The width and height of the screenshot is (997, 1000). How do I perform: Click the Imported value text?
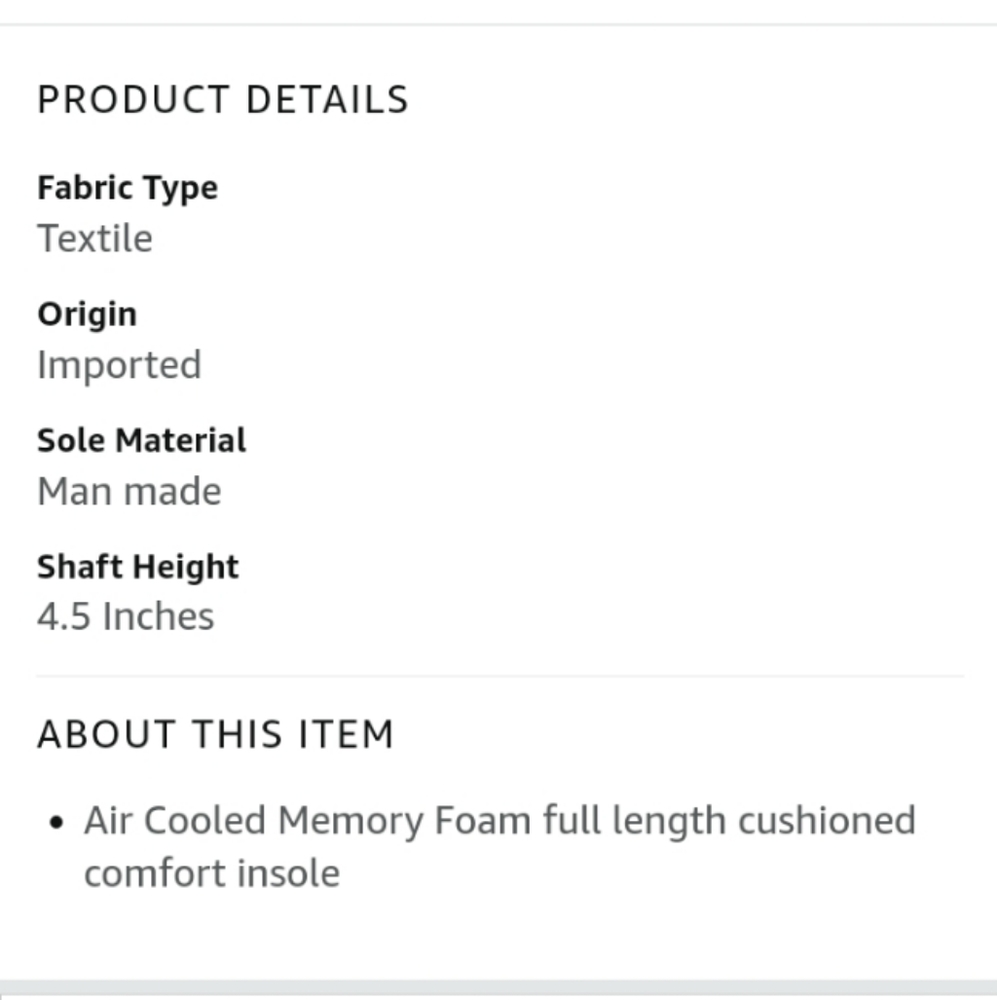(119, 365)
